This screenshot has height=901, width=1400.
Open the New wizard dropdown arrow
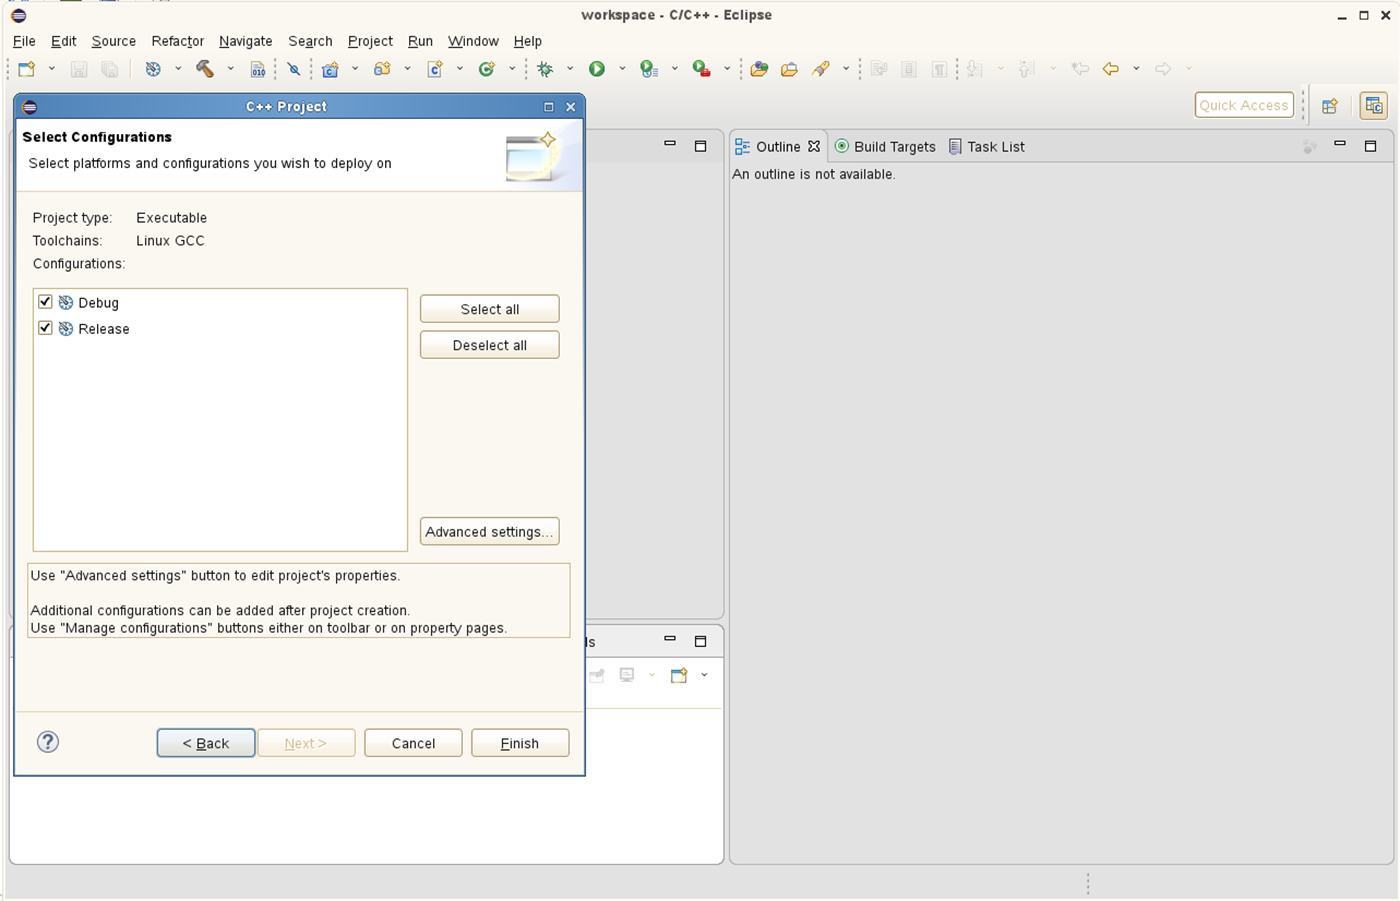point(51,69)
